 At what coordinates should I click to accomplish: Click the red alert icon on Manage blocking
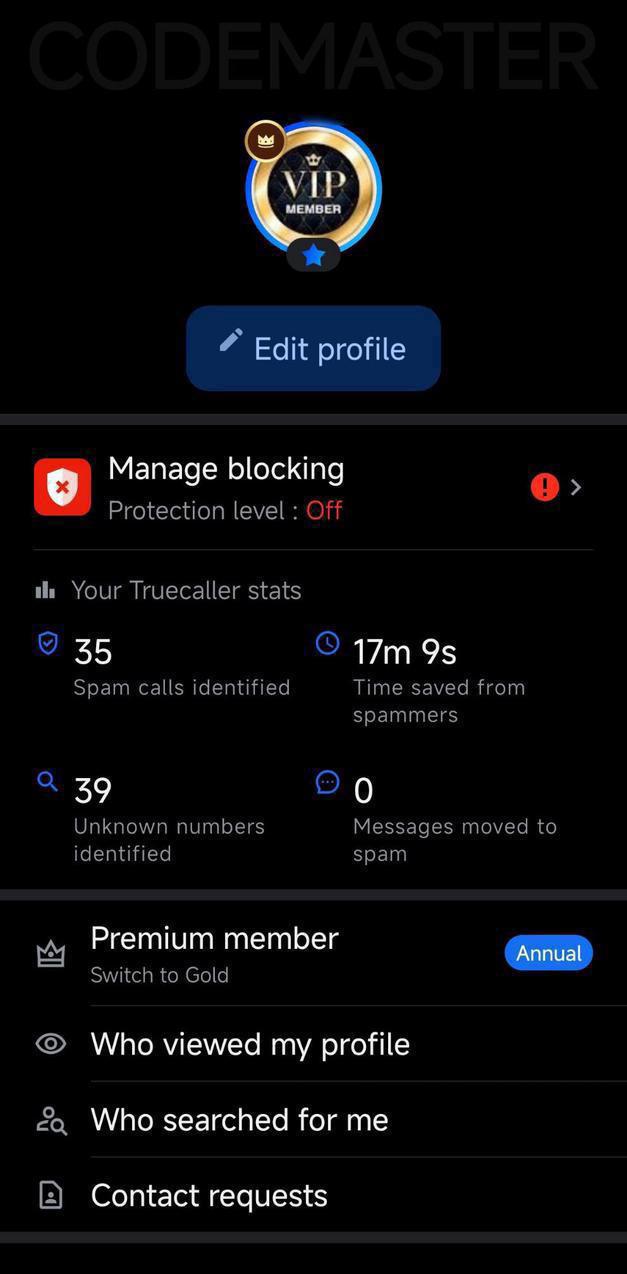543,487
